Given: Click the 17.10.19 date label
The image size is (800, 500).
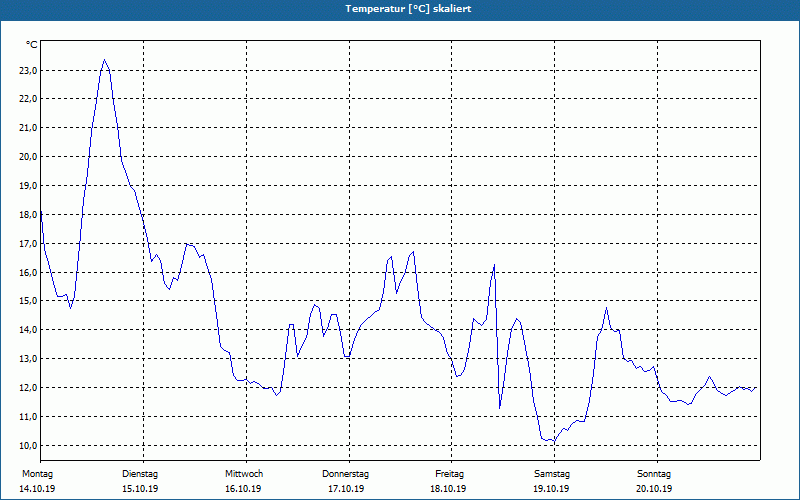Looking at the screenshot, I should click(346, 489).
